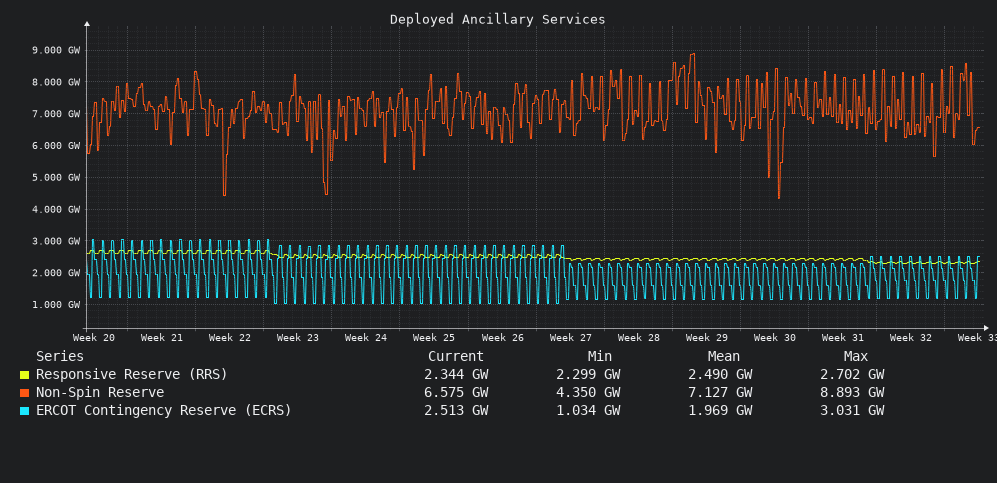This screenshot has height=483, width=997.
Task: Click the cyan ECRS legend color swatch
Action: click(x=25, y=411)
